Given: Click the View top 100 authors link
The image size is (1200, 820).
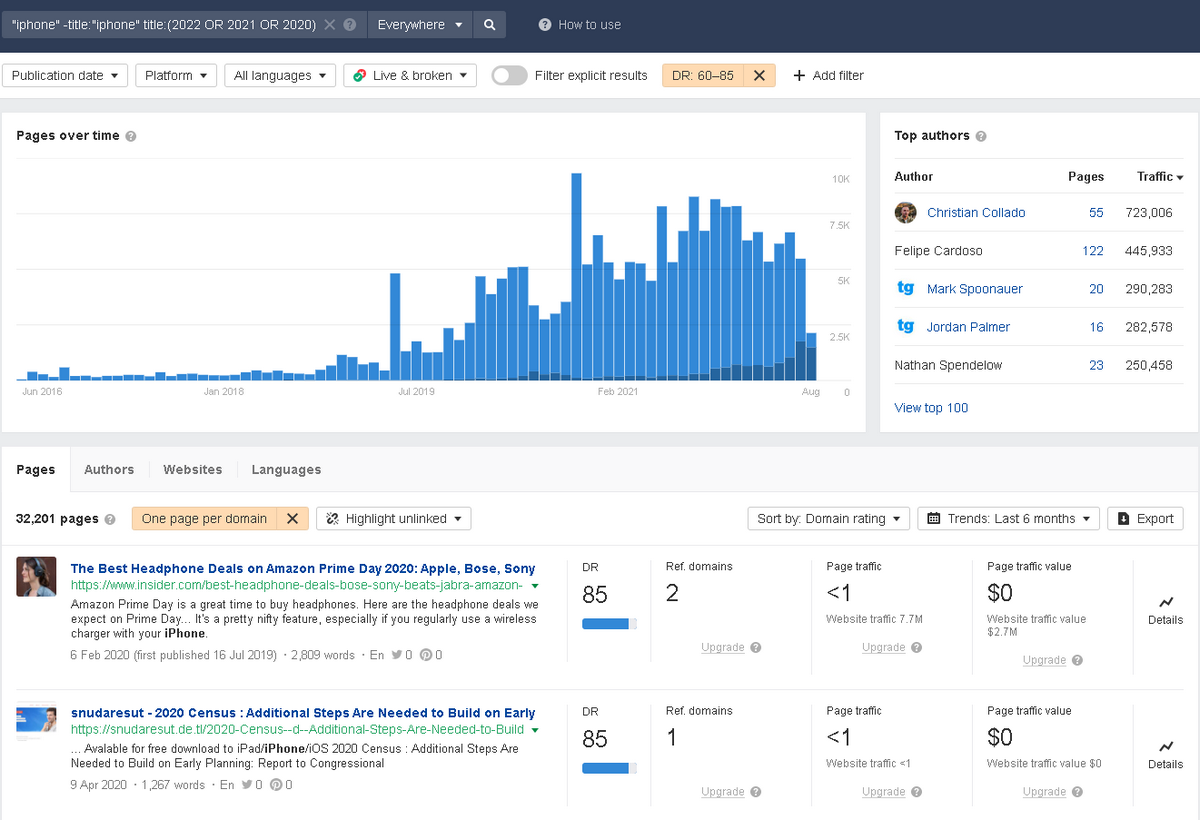Looking at the screenshot, I should [x=931, y=408].
